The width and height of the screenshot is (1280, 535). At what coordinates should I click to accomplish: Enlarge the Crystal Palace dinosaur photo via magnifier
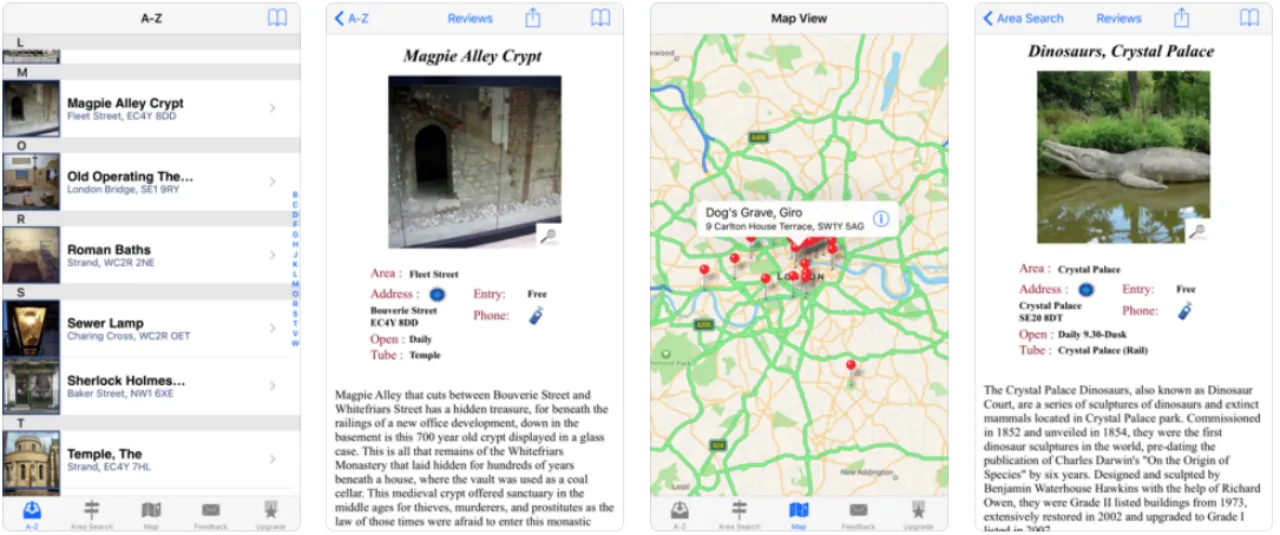[x=1196, y=231]
